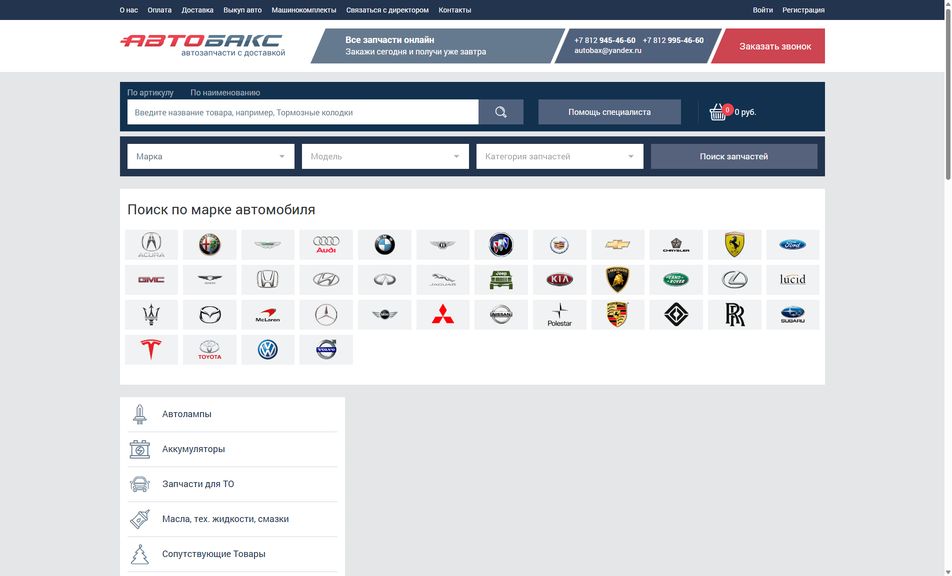Viewport: 952px width, 576px height.
Task: Click the Infiniti brand logo
Action: pyautogui.click(x=384, y=280)
